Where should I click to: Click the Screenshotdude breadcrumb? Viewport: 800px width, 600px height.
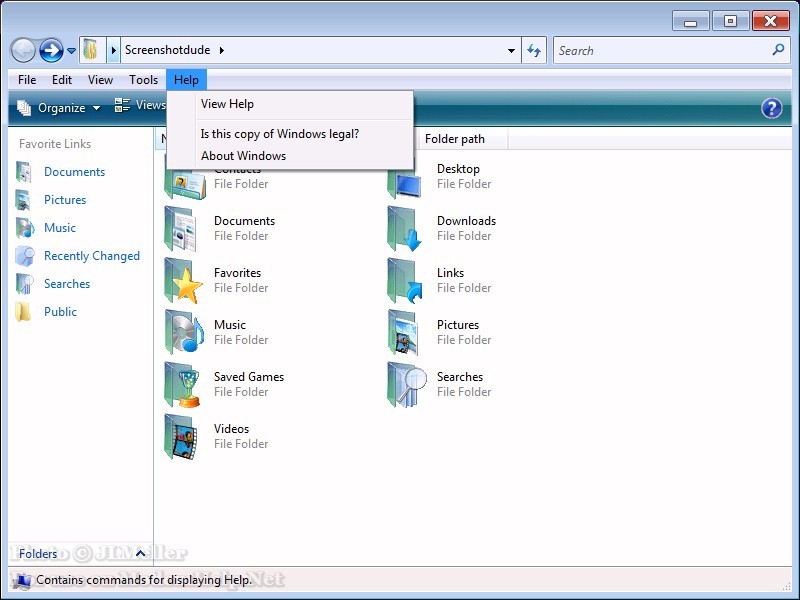click(167, 50)
